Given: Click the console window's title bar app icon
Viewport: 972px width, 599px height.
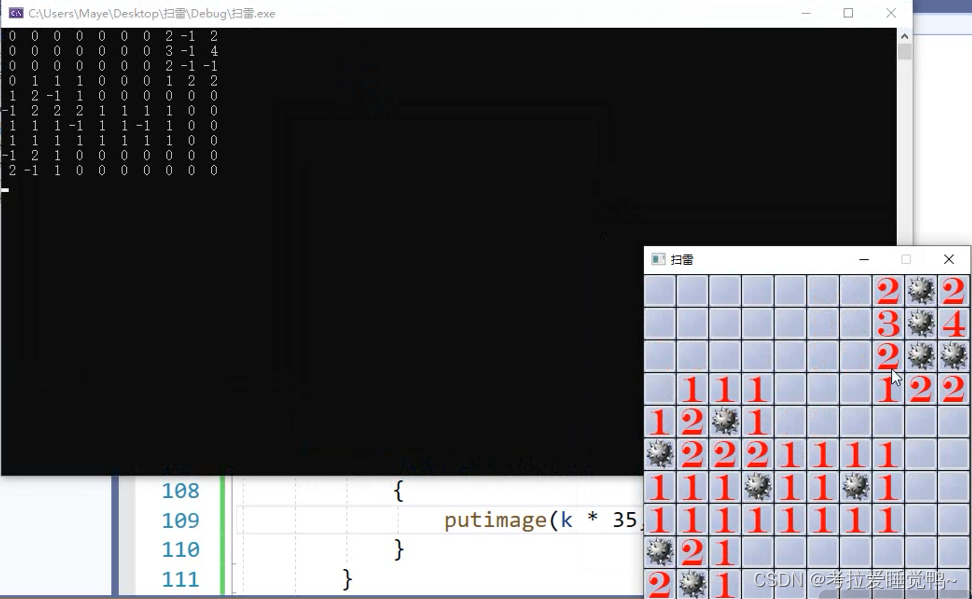Looking at the screenshot, I should [x=16, y=13].
